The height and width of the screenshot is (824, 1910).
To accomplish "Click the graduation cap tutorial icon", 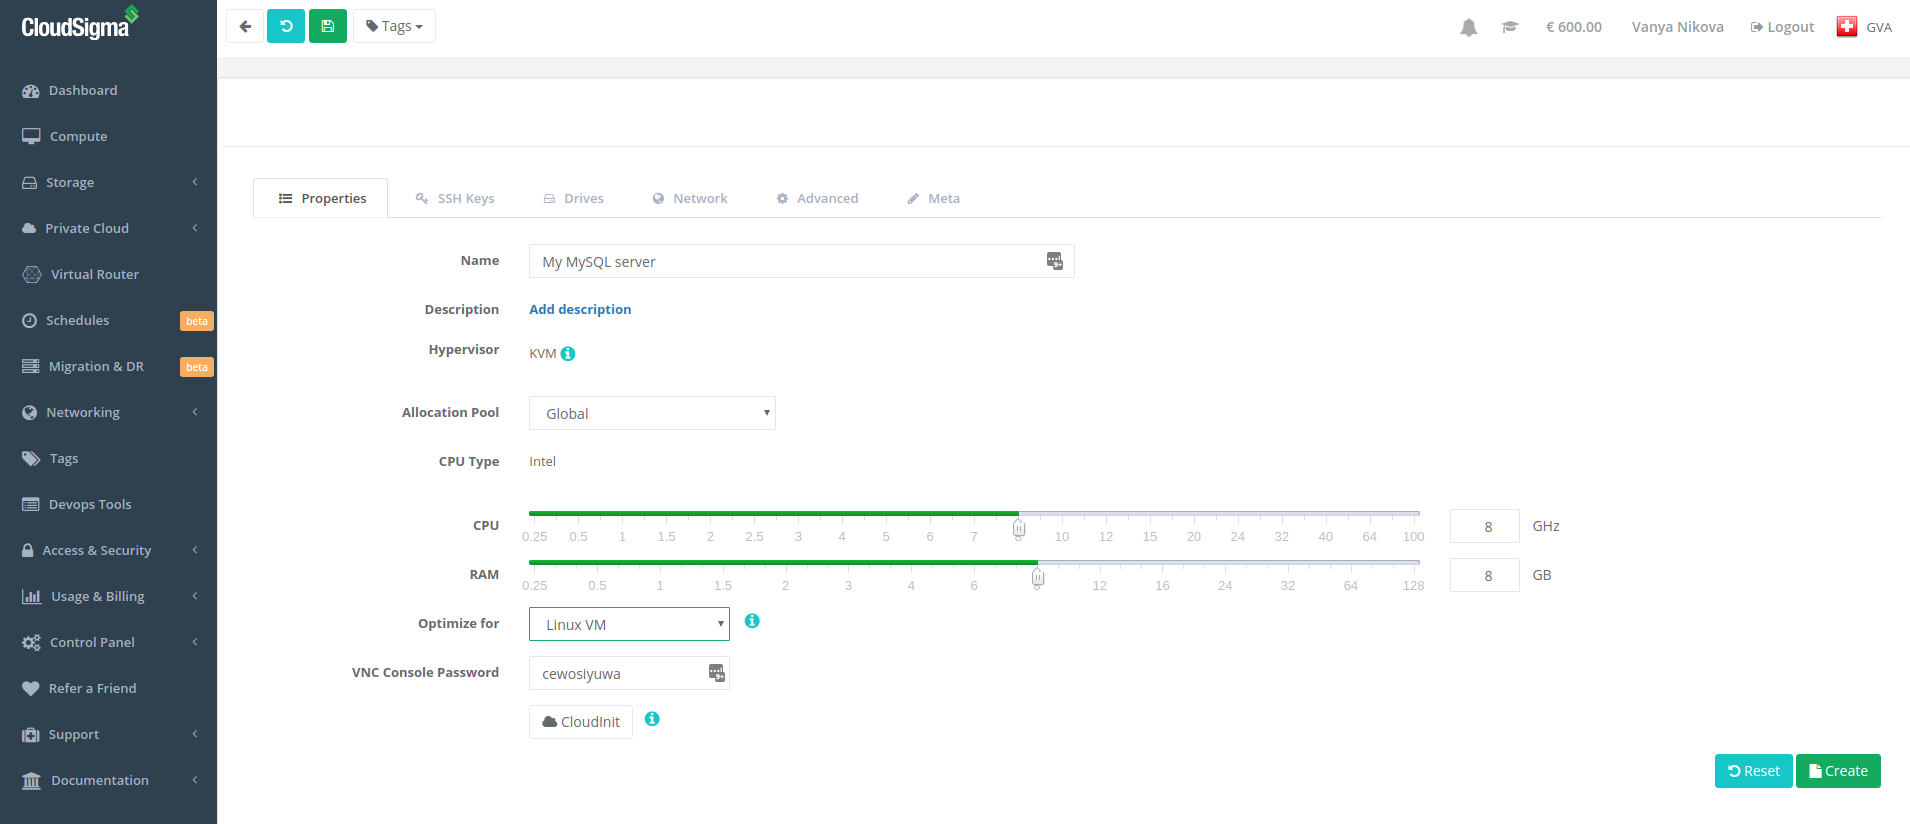I will click(1510, 27).
